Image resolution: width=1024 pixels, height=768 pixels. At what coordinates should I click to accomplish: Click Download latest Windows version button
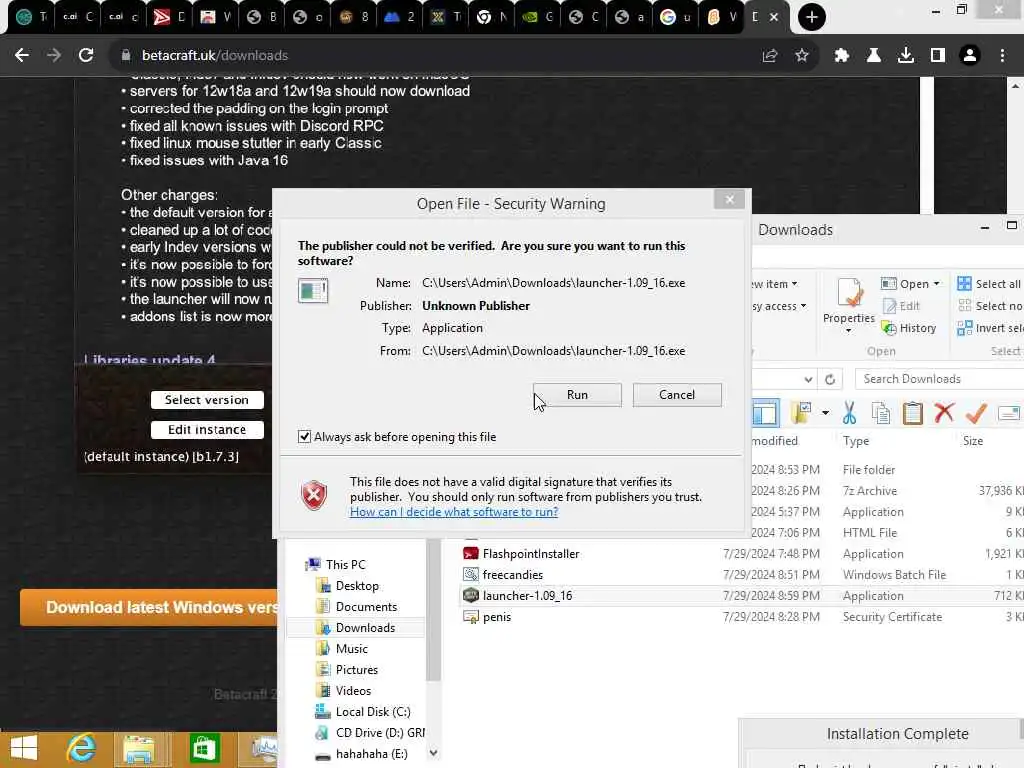(149, 607)
